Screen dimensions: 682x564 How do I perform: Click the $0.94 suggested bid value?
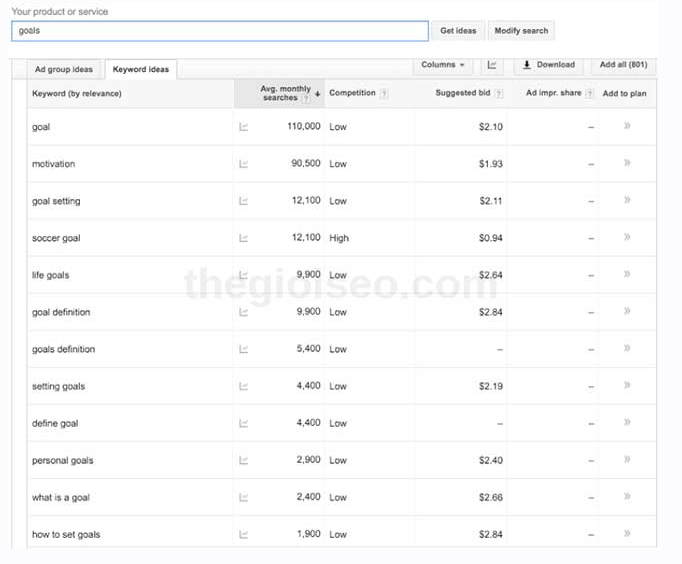coord(491,238)
